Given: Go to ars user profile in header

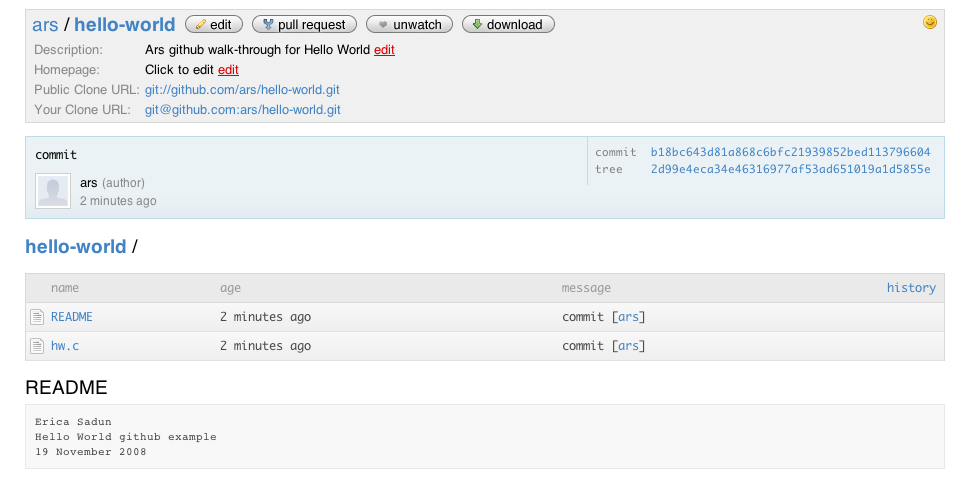Looking at the screenshot, I should (45, 24).
